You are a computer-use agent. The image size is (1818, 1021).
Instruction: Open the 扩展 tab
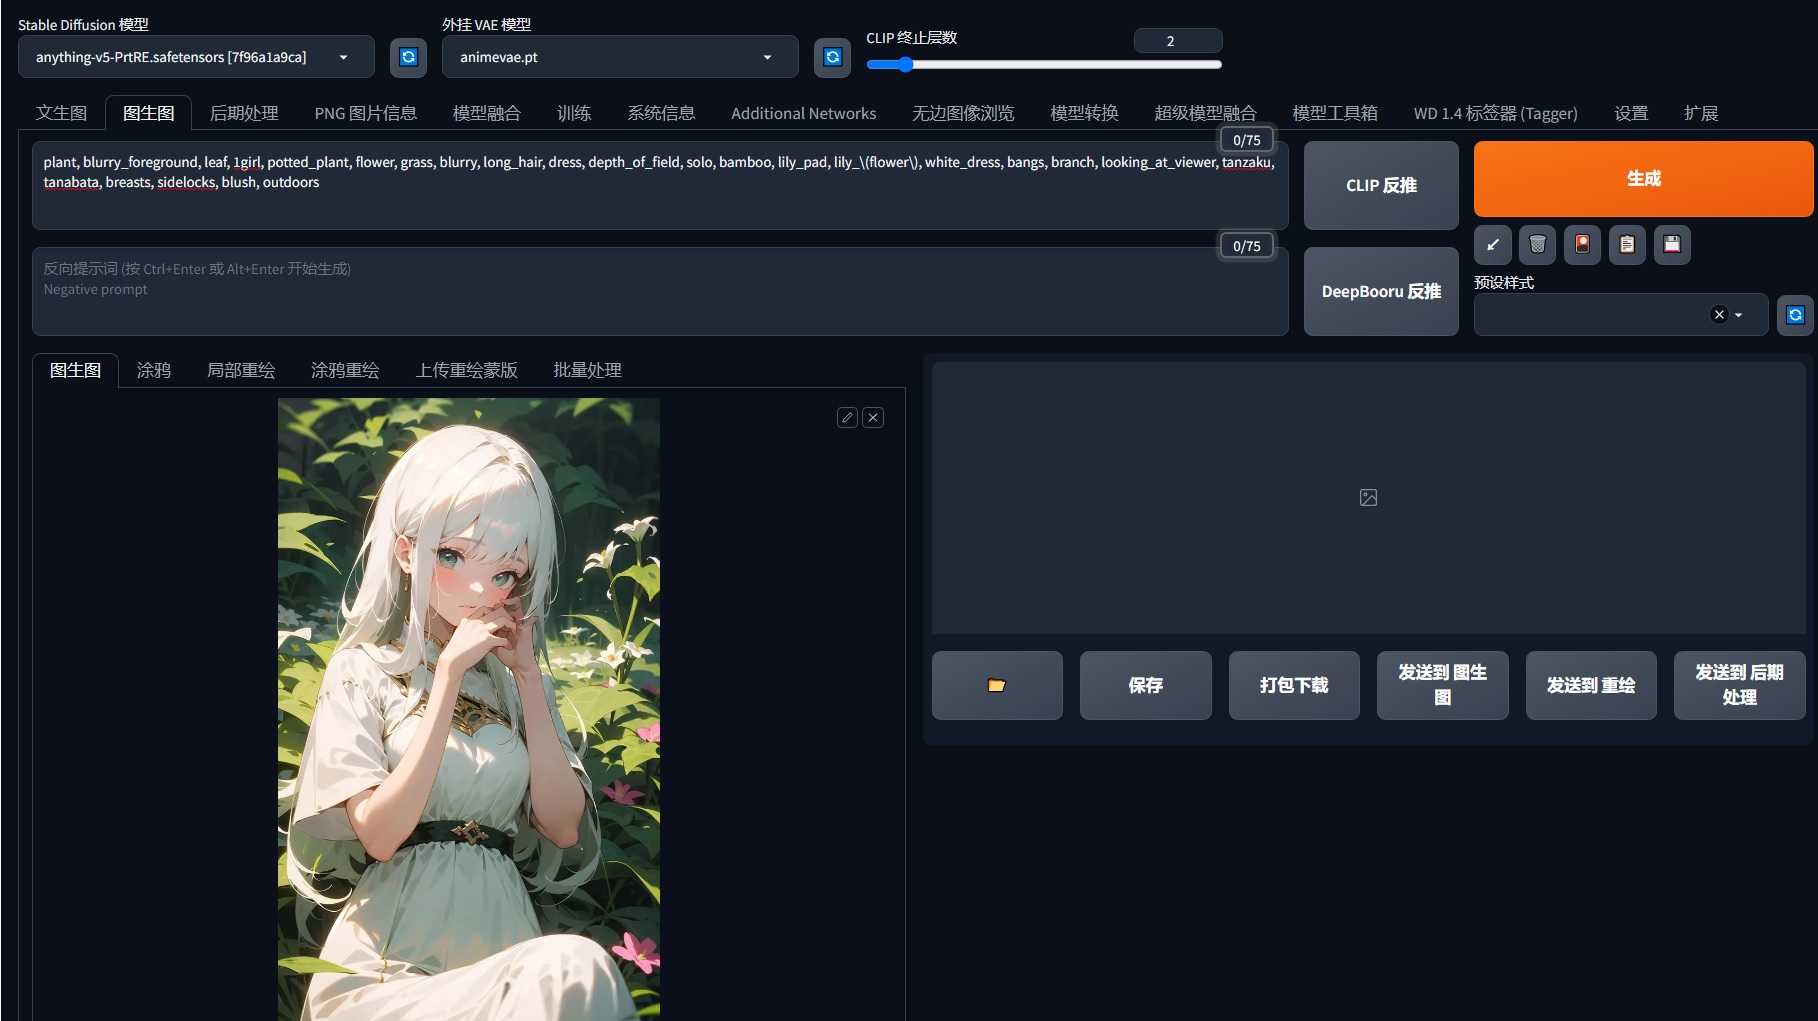(x=1701, y=113)
